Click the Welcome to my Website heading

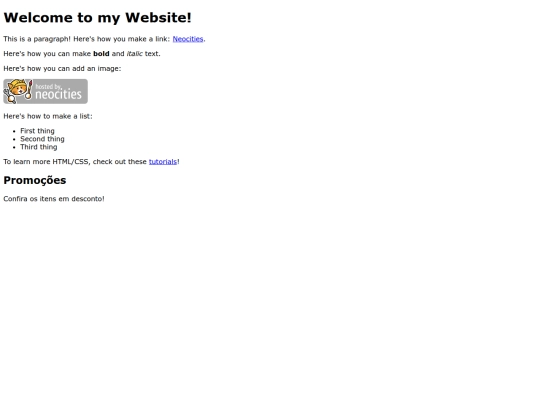coord(97,18)
